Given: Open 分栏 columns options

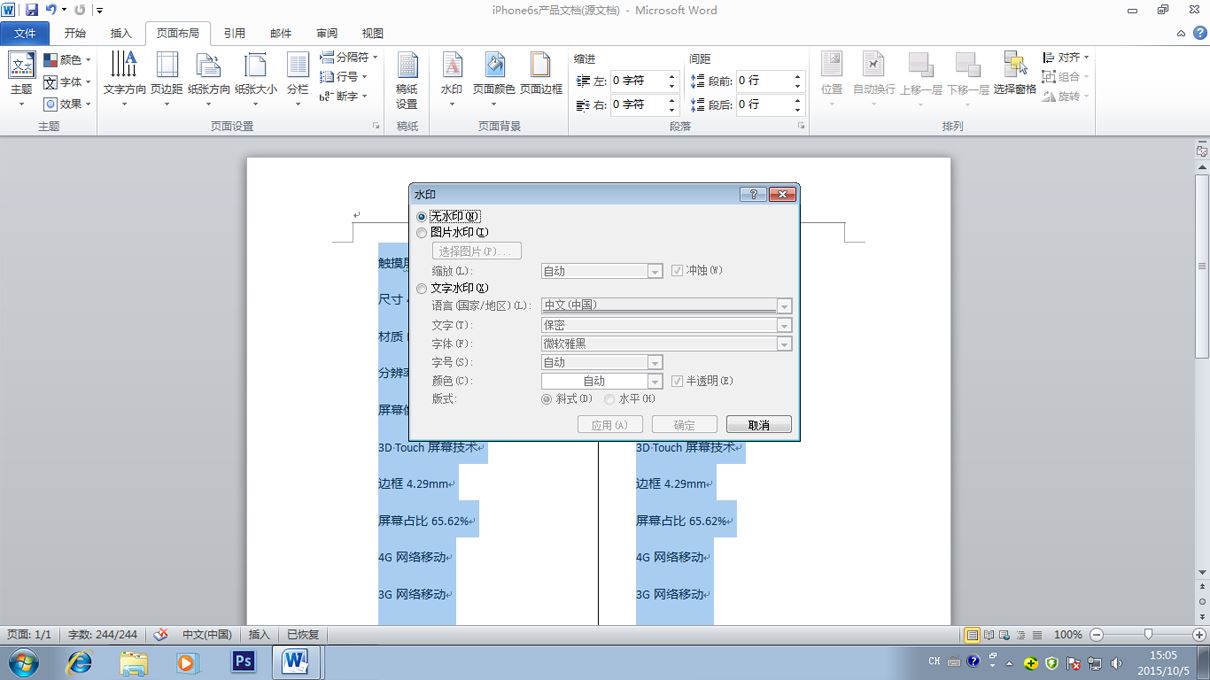Looking at the screenshot, I should click(298, 78).
